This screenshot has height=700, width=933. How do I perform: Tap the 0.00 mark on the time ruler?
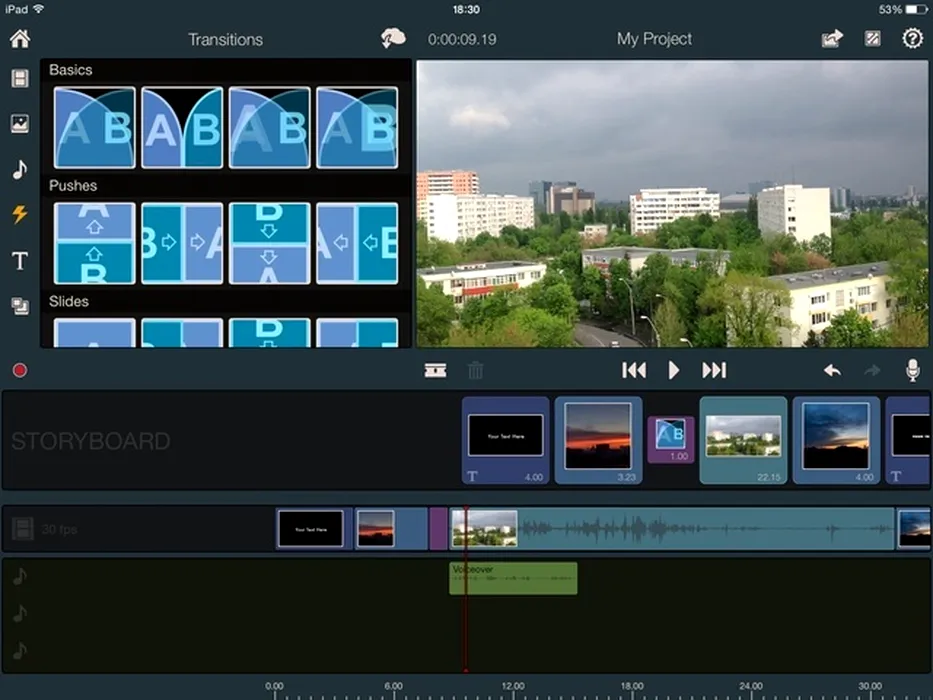point(274,686)
